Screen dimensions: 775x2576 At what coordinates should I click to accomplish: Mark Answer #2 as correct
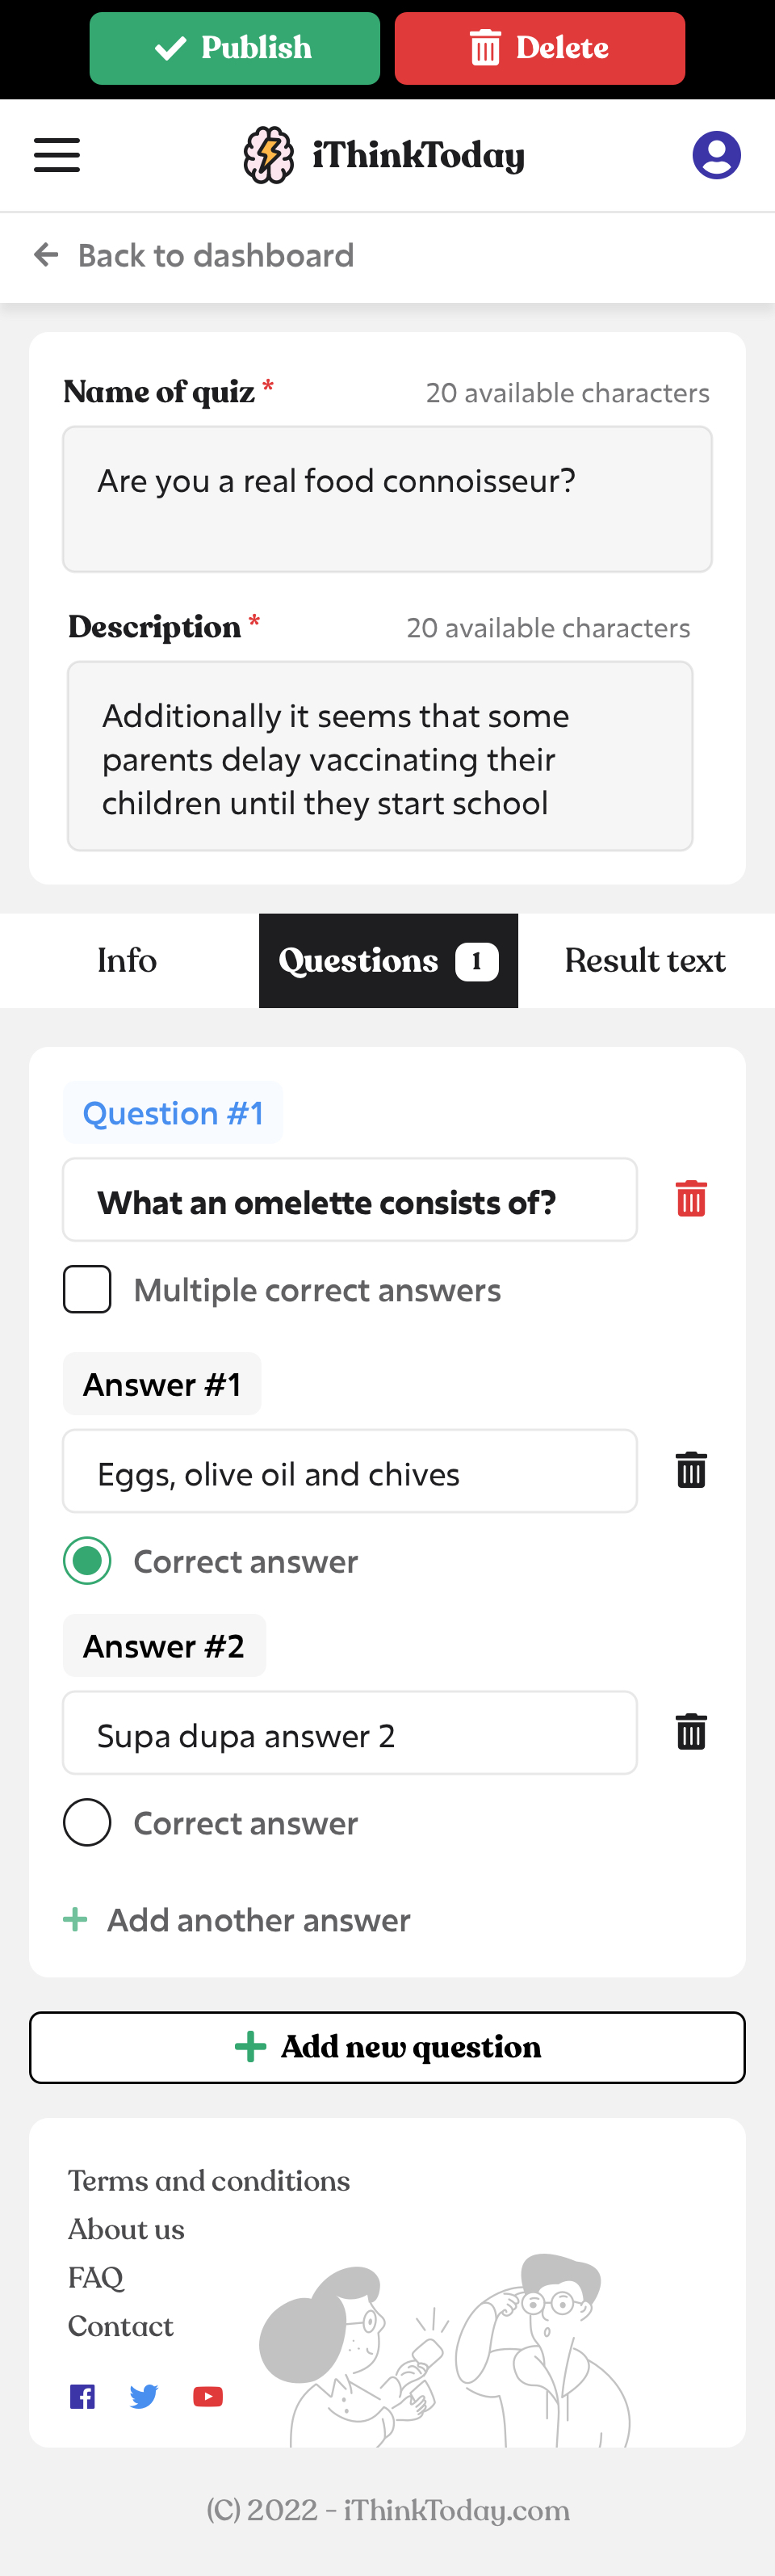pos(87,1822)
